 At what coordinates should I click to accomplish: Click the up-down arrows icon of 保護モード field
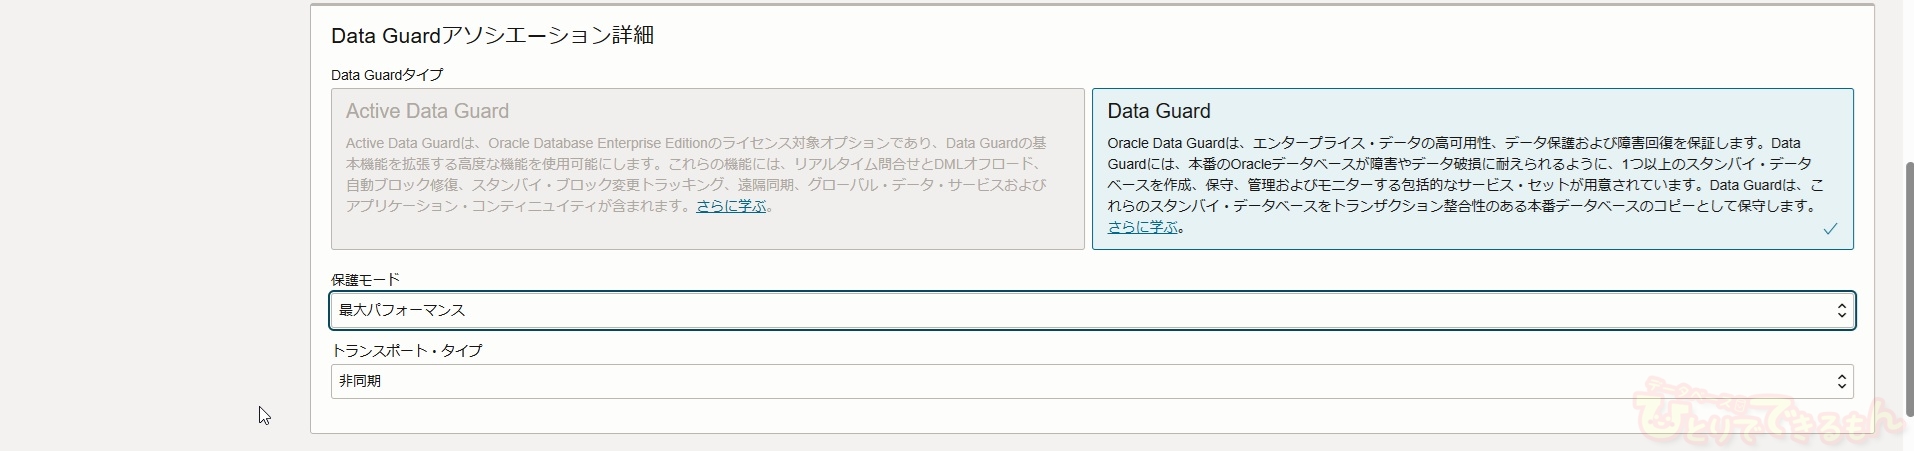(x=1841, y=311)
